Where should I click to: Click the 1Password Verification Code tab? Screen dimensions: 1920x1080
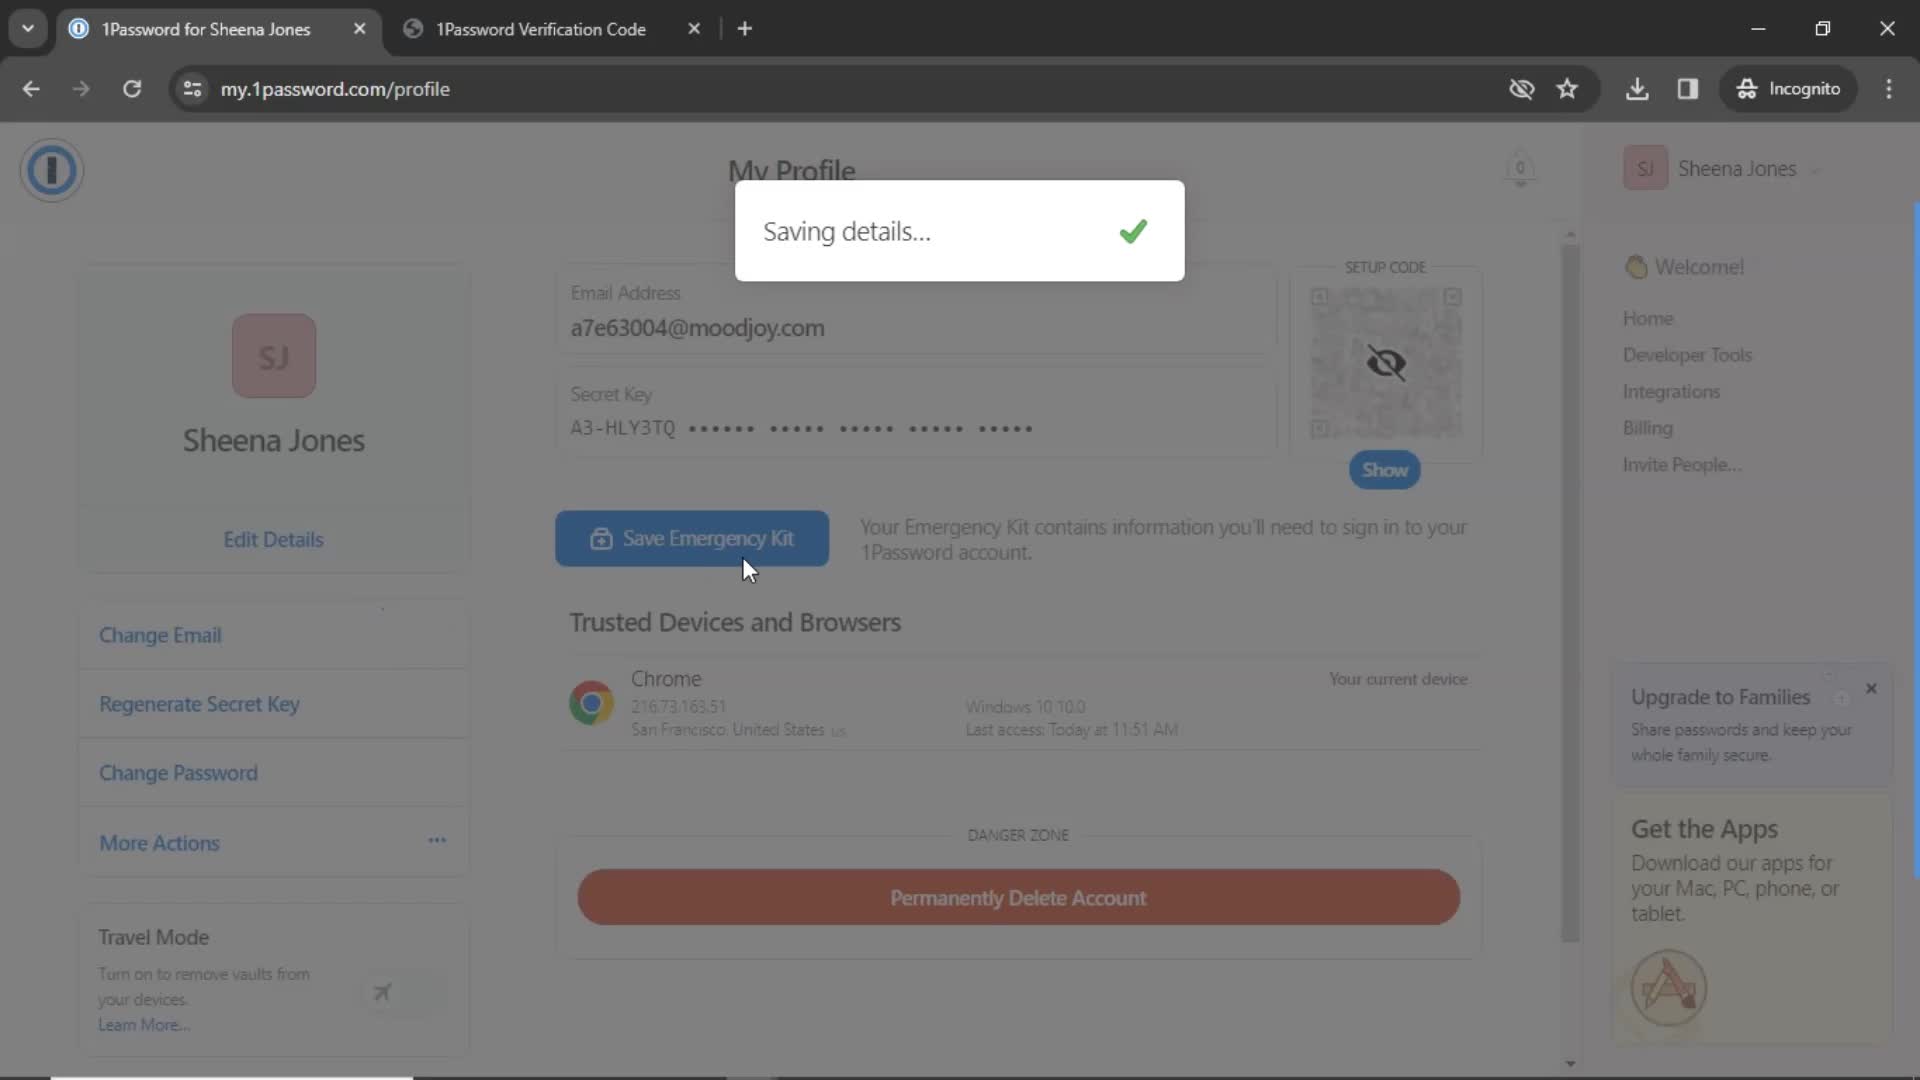click(541, 29)
